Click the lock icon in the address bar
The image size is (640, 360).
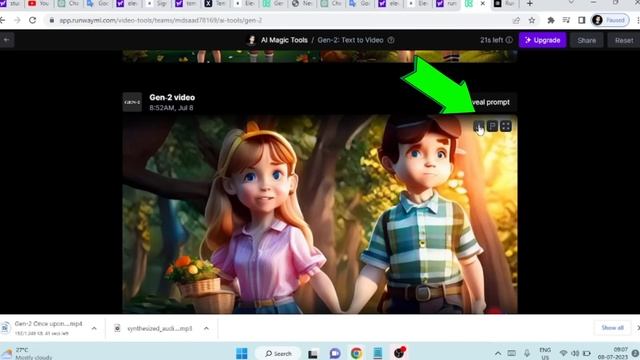[51, 20]
